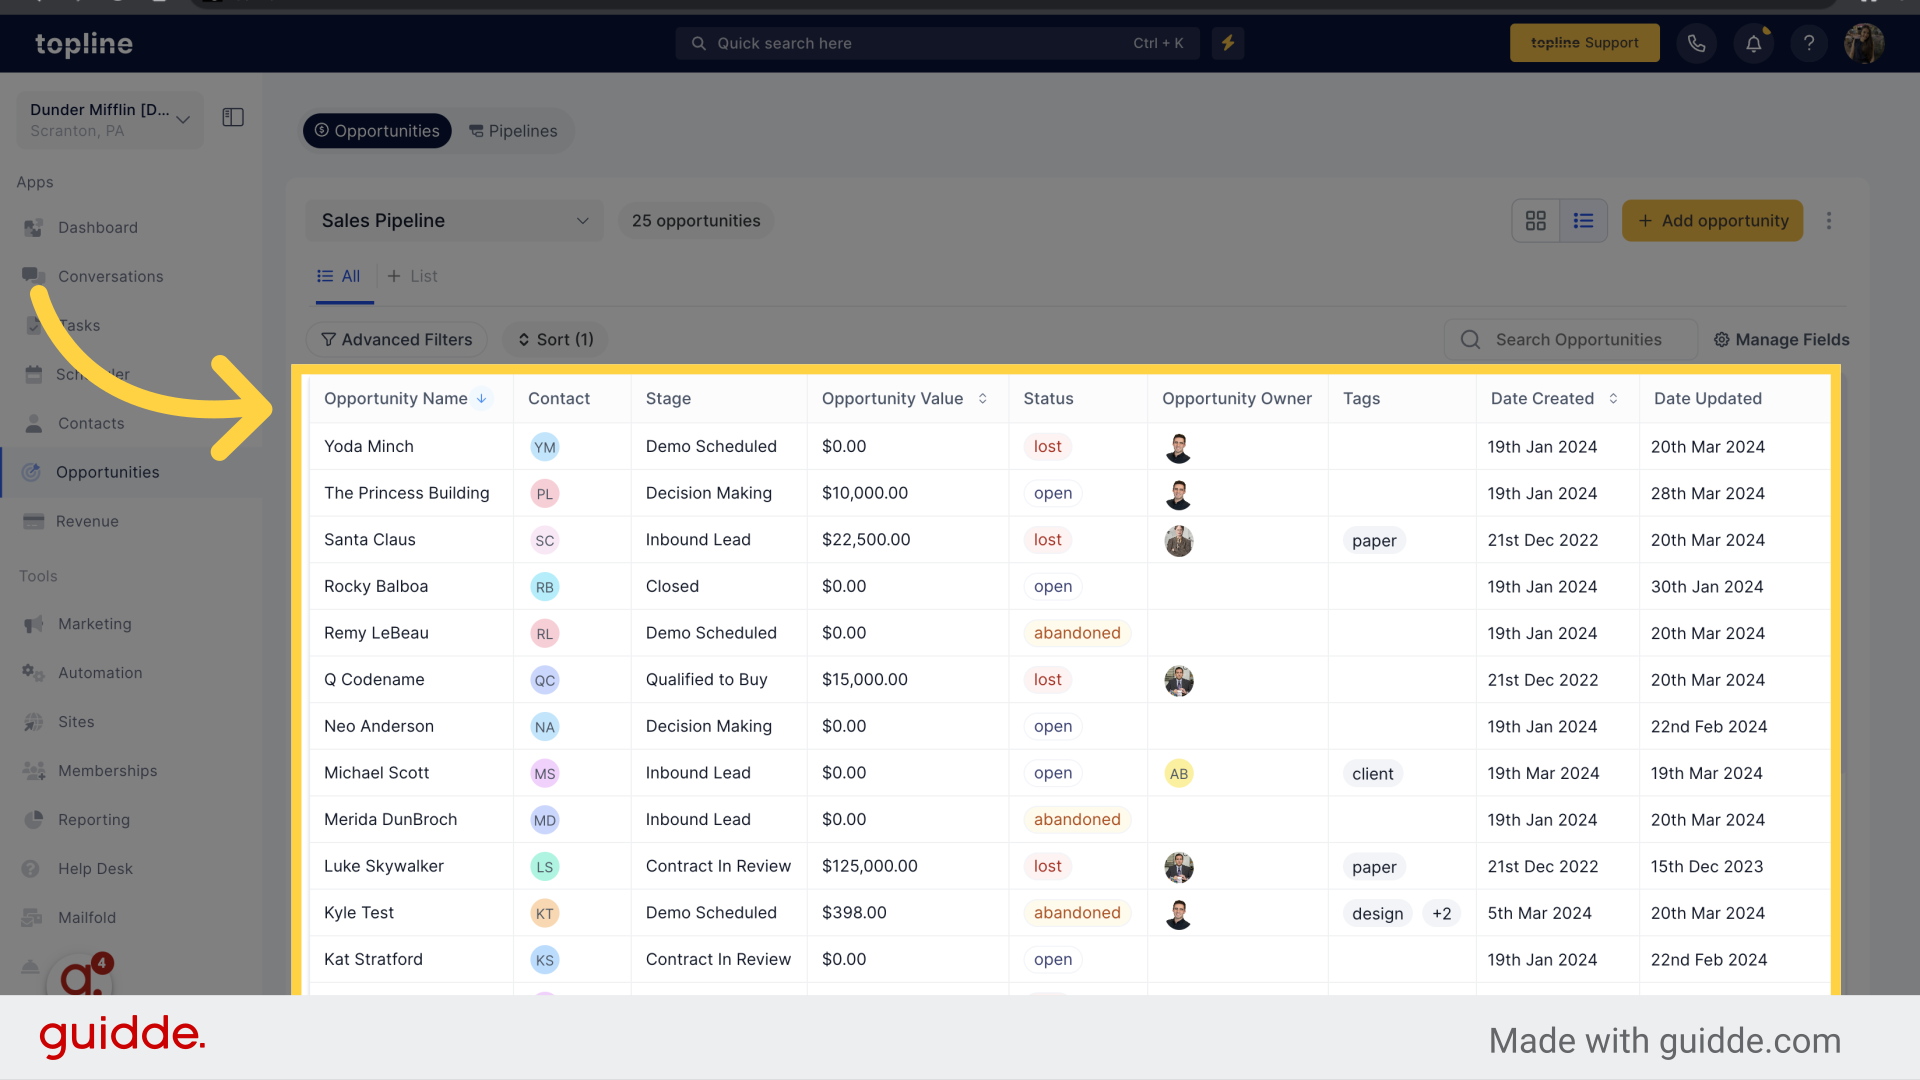Click the topline Support button

coord(1584,43)
